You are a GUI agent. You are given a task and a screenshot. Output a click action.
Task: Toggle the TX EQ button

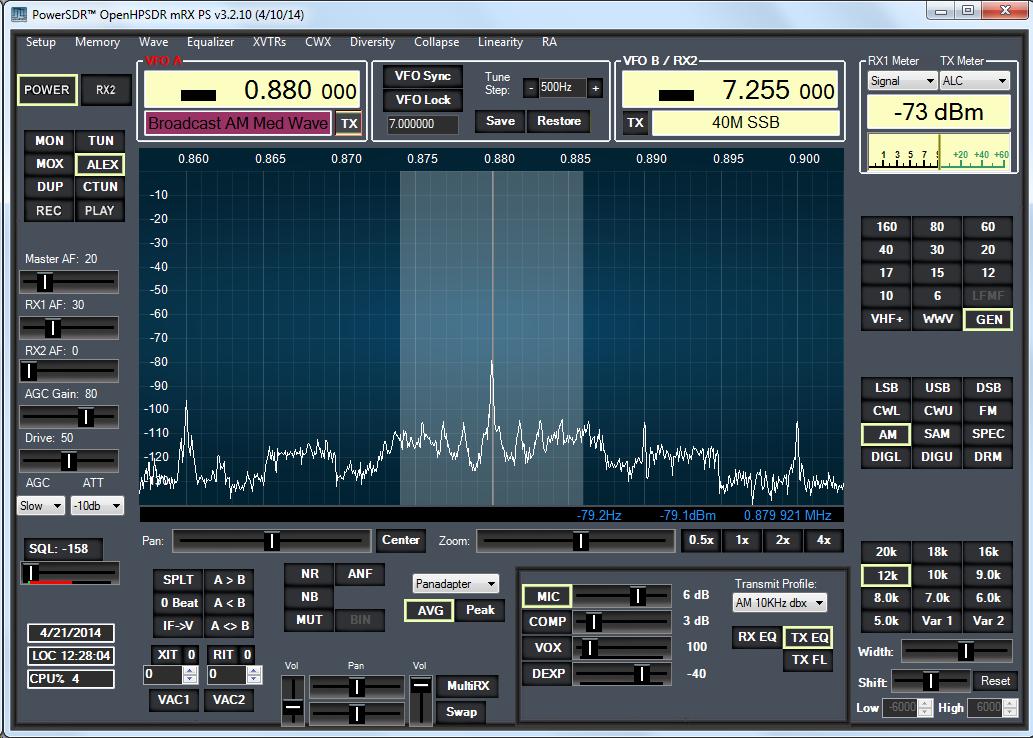pyautogui.click(x=809, y=638)
